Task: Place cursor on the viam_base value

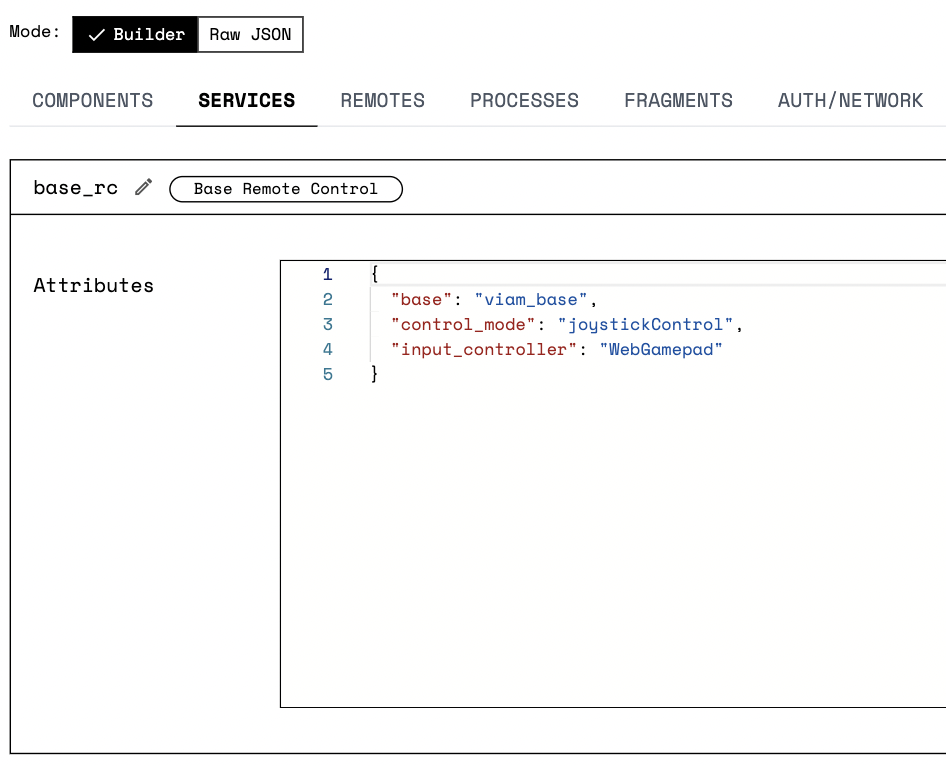Action: pyautogui.click(x=530, y=299)
